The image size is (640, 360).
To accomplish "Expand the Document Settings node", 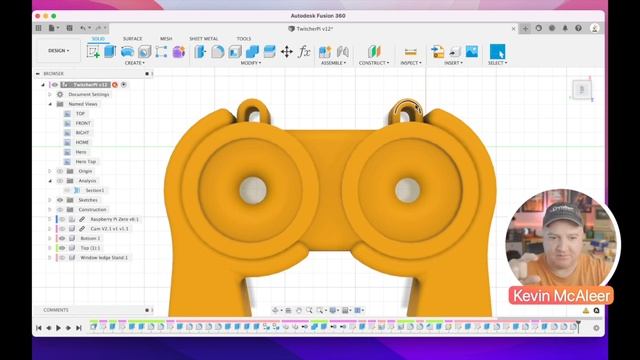I will (x=50, y=94).
